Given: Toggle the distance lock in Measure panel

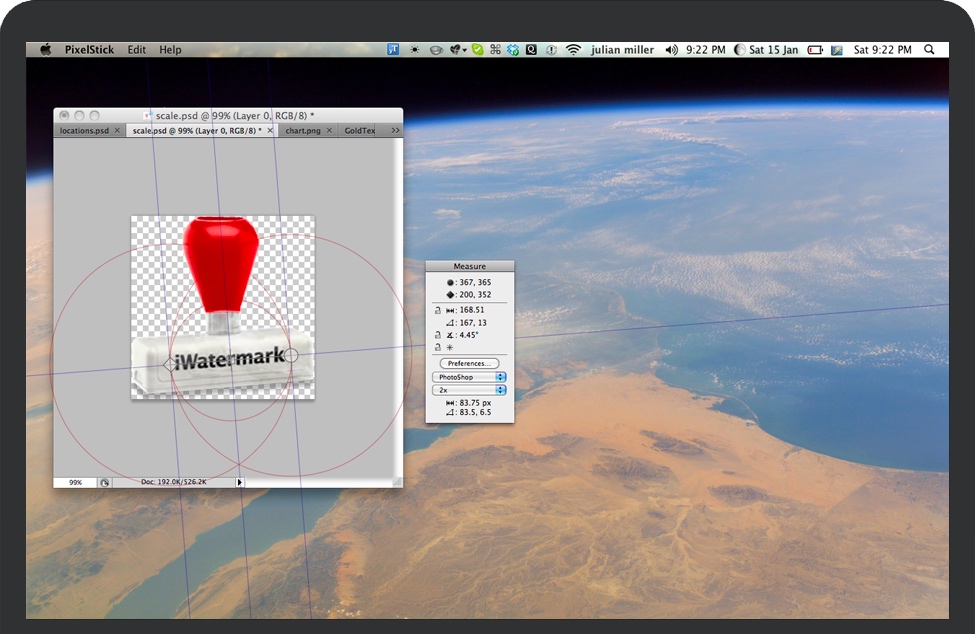Looking at the screenshot, I should [x=438, y=311].
